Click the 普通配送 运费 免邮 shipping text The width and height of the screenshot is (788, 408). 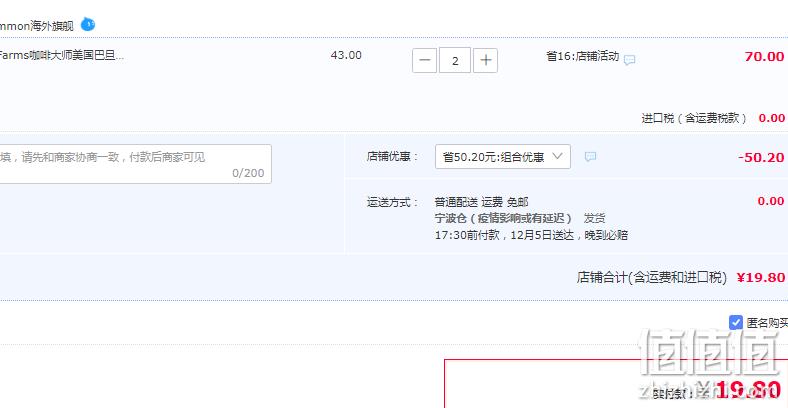click(481, 202)
